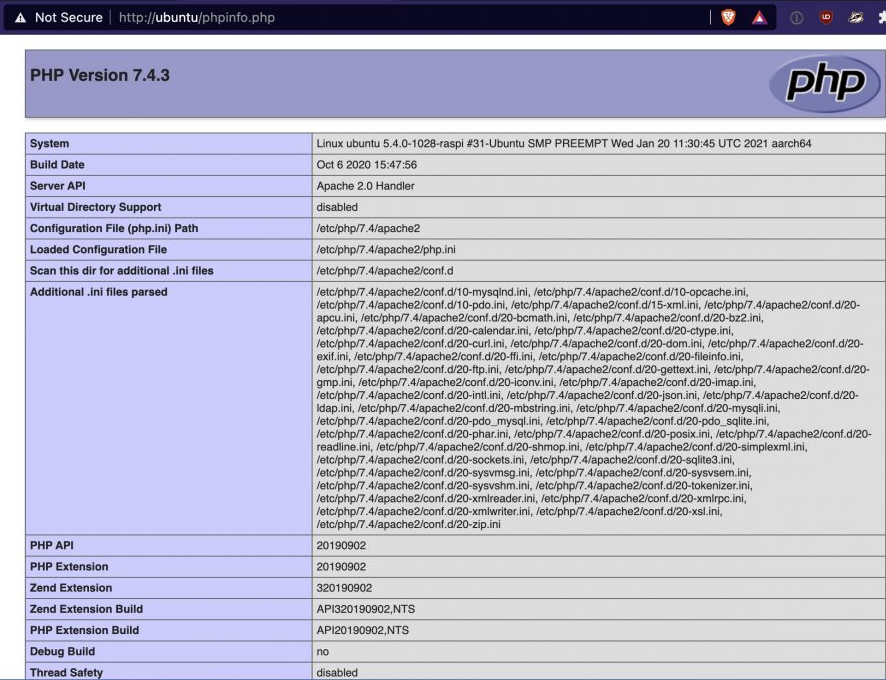Click the "Debug Build" row label
886x680 pixels.
pos(62,651)
